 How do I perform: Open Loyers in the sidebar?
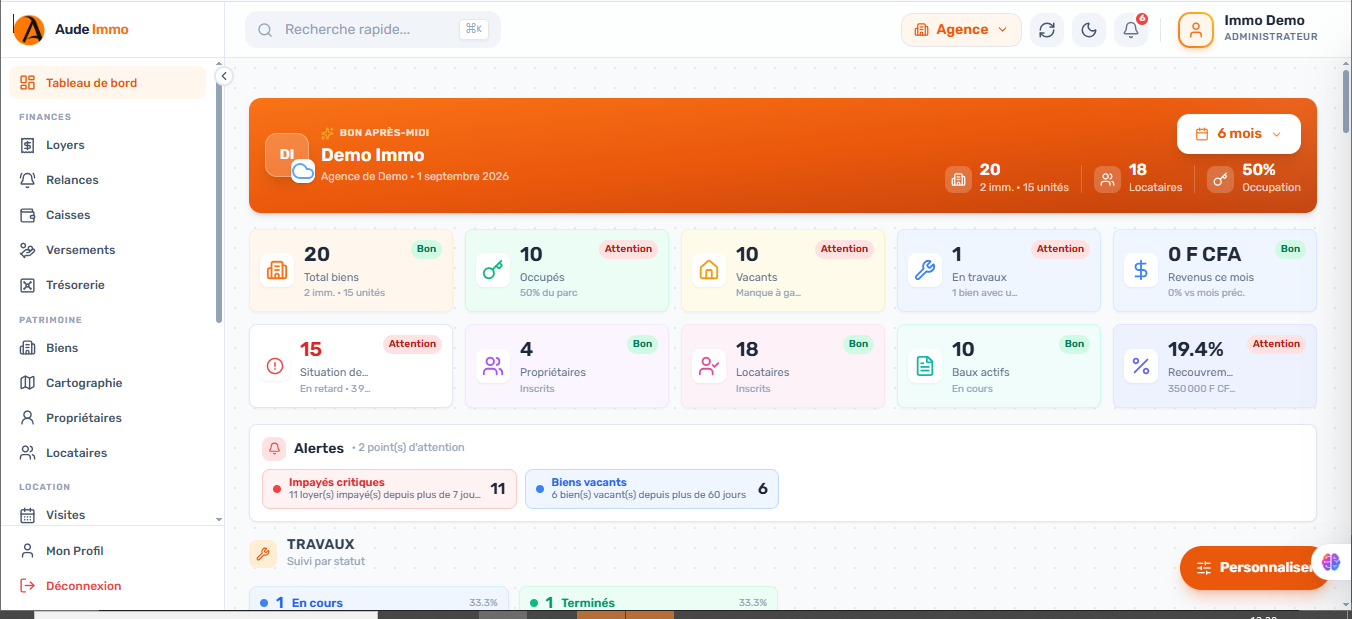click(107, 145)
